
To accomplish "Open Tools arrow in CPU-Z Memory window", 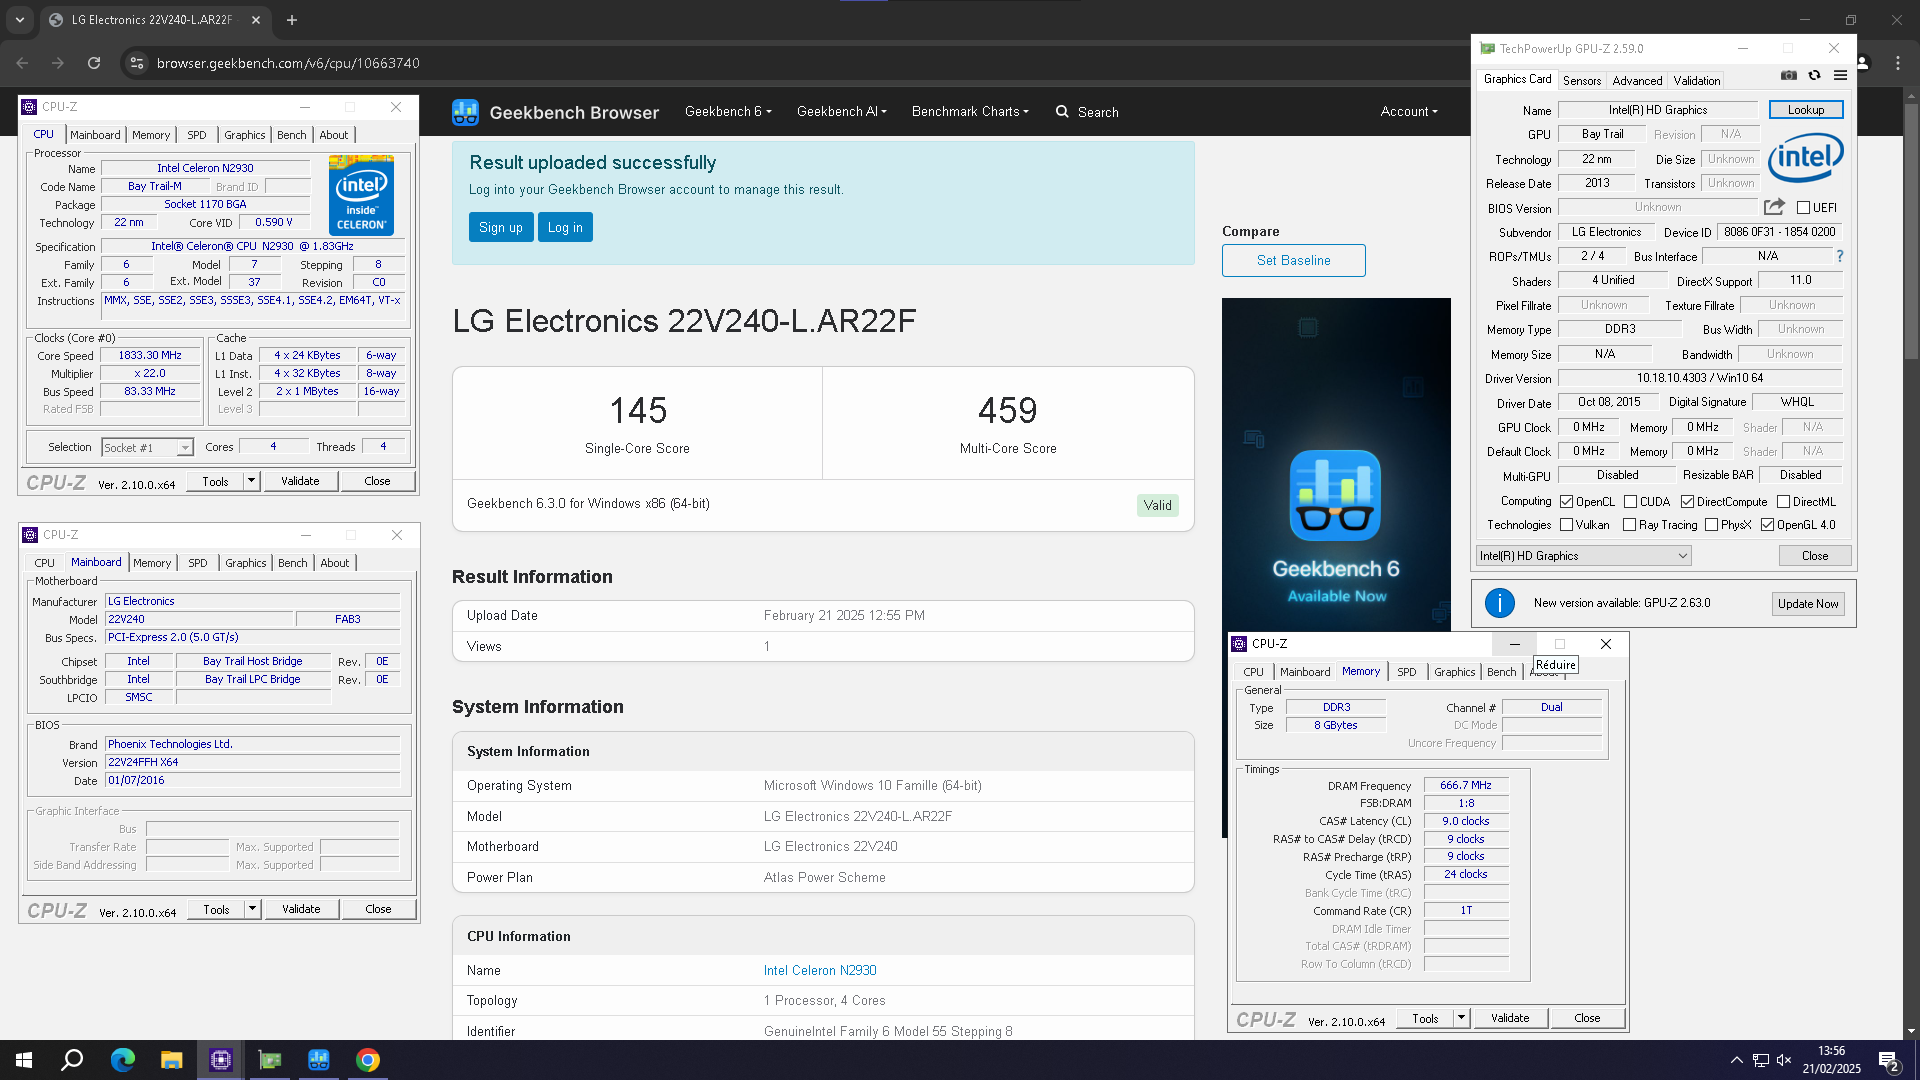I will (1461, 1018).
